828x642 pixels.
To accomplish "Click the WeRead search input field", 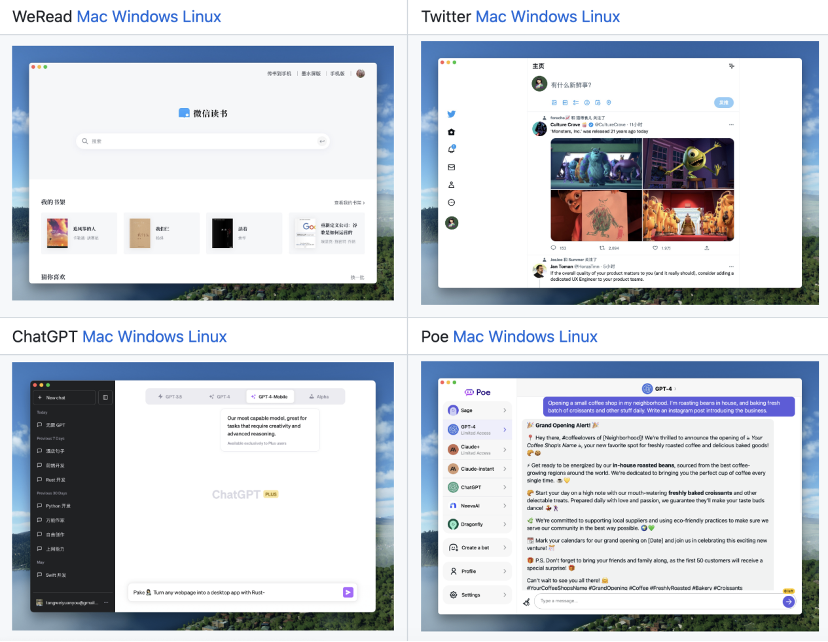I will (202, 141).
